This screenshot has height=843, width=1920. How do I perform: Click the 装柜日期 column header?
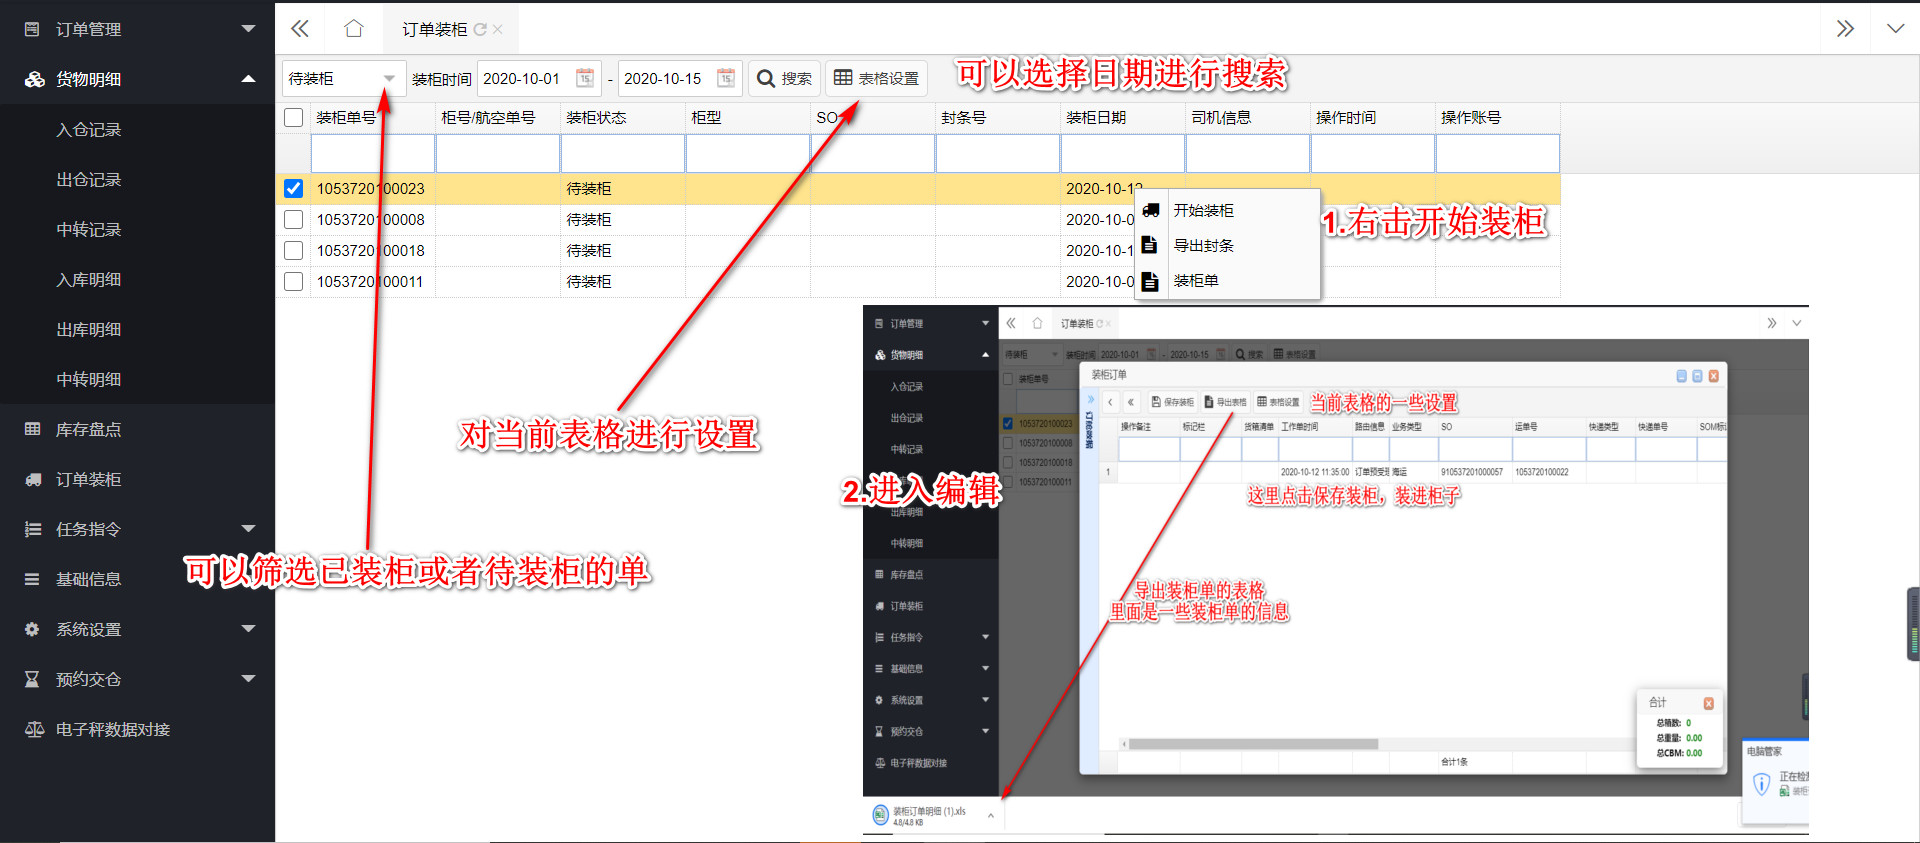click(1096, 117)
